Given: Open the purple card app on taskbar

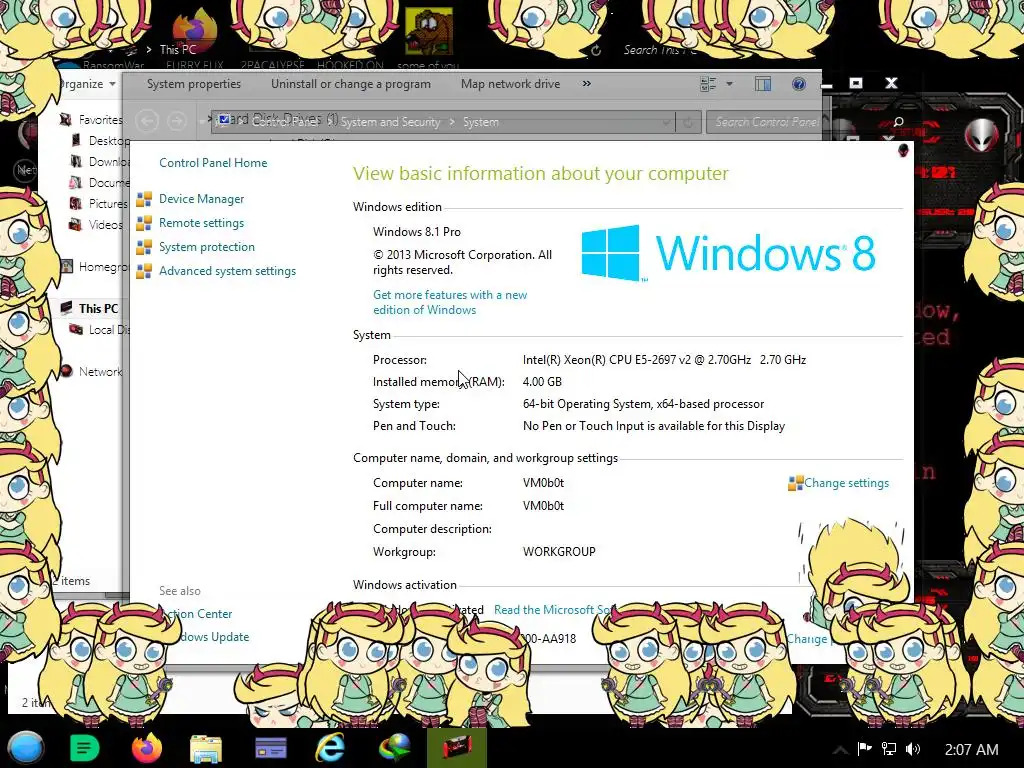Looking at the screenshot, I should point(270,748).
